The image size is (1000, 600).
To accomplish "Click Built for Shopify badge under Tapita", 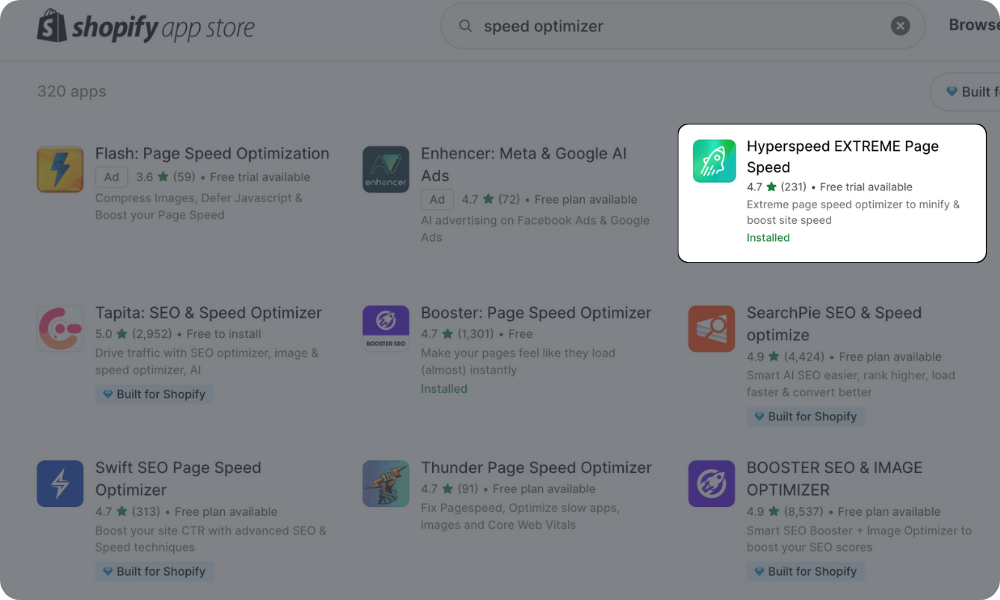I will click(154, 394).
